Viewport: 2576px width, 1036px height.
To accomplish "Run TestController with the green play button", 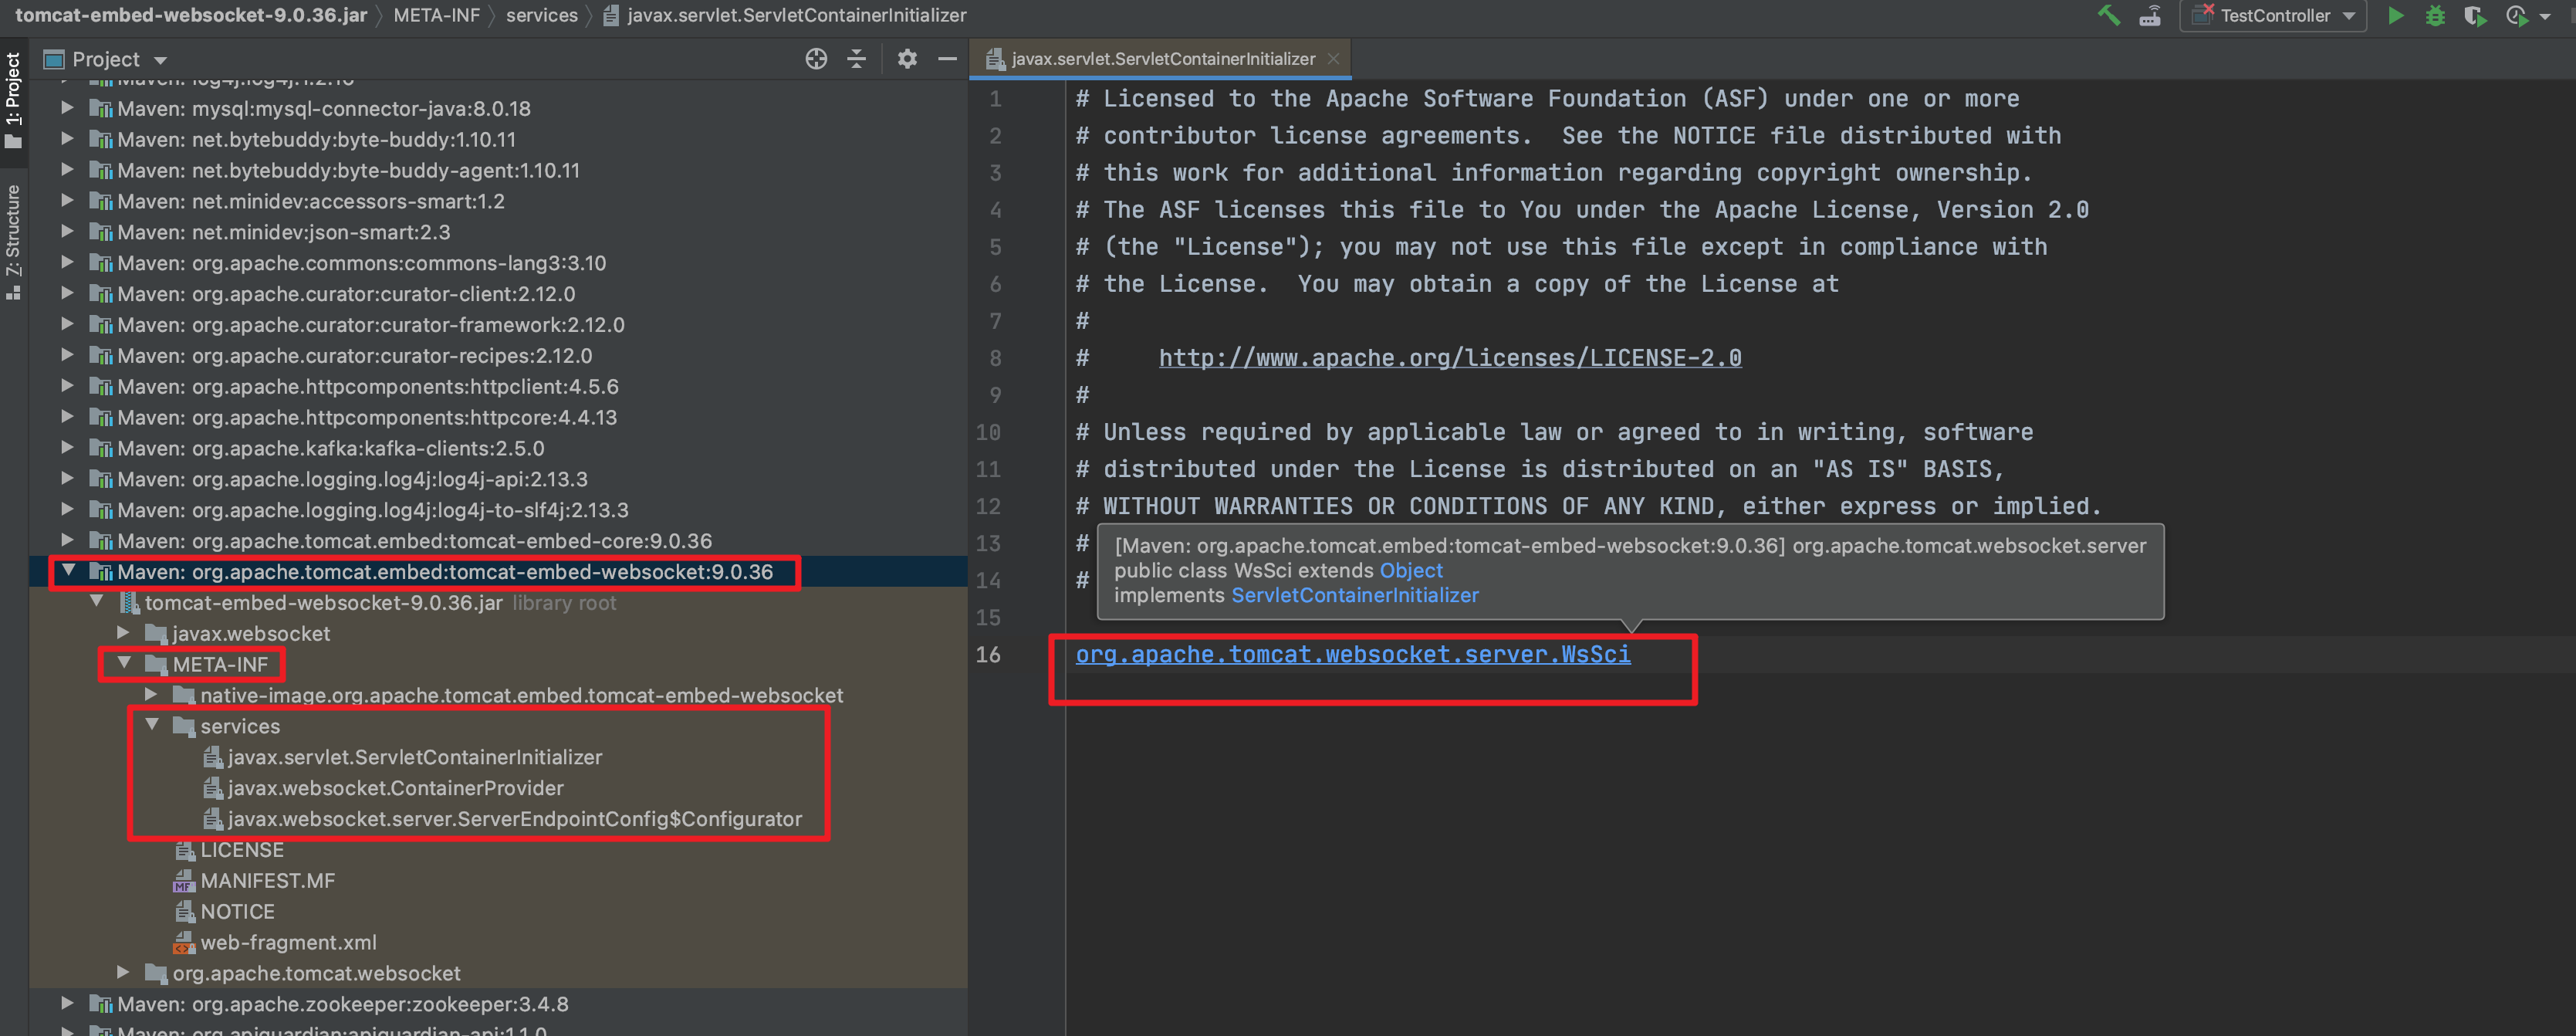I will [2396, 15].
